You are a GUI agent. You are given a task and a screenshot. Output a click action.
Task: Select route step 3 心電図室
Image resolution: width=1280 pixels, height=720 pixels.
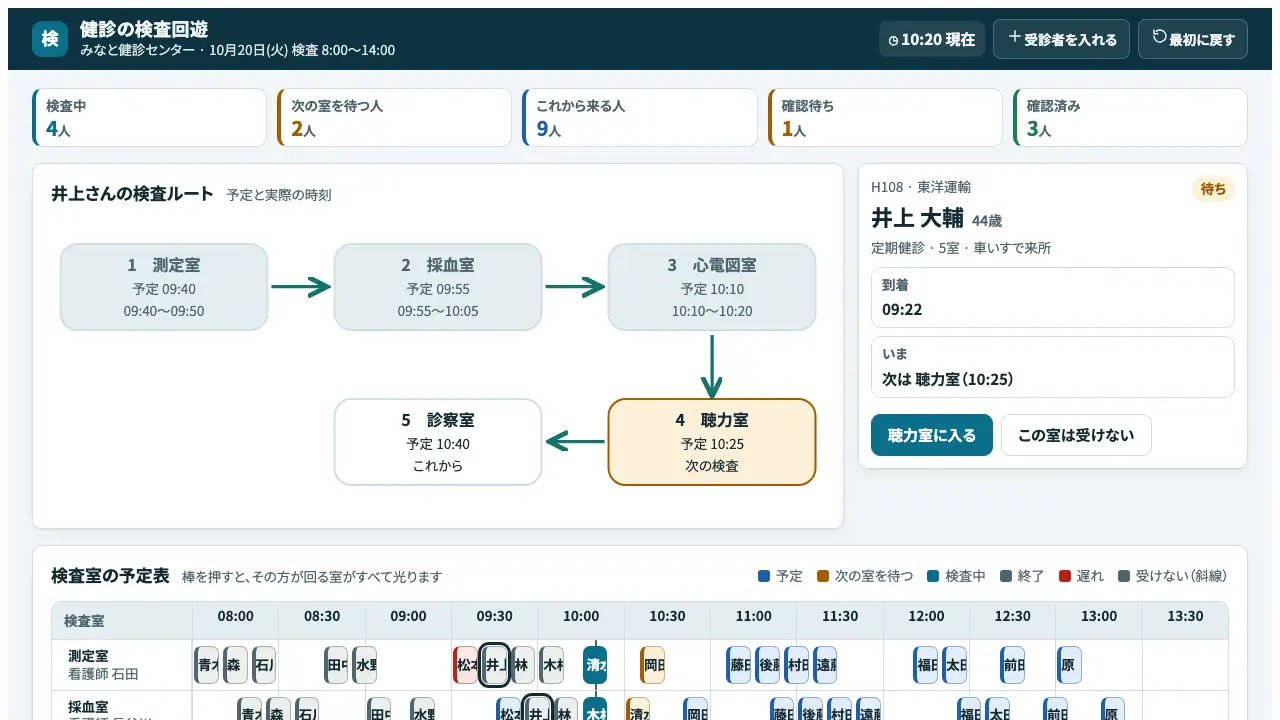pos(712,287)
